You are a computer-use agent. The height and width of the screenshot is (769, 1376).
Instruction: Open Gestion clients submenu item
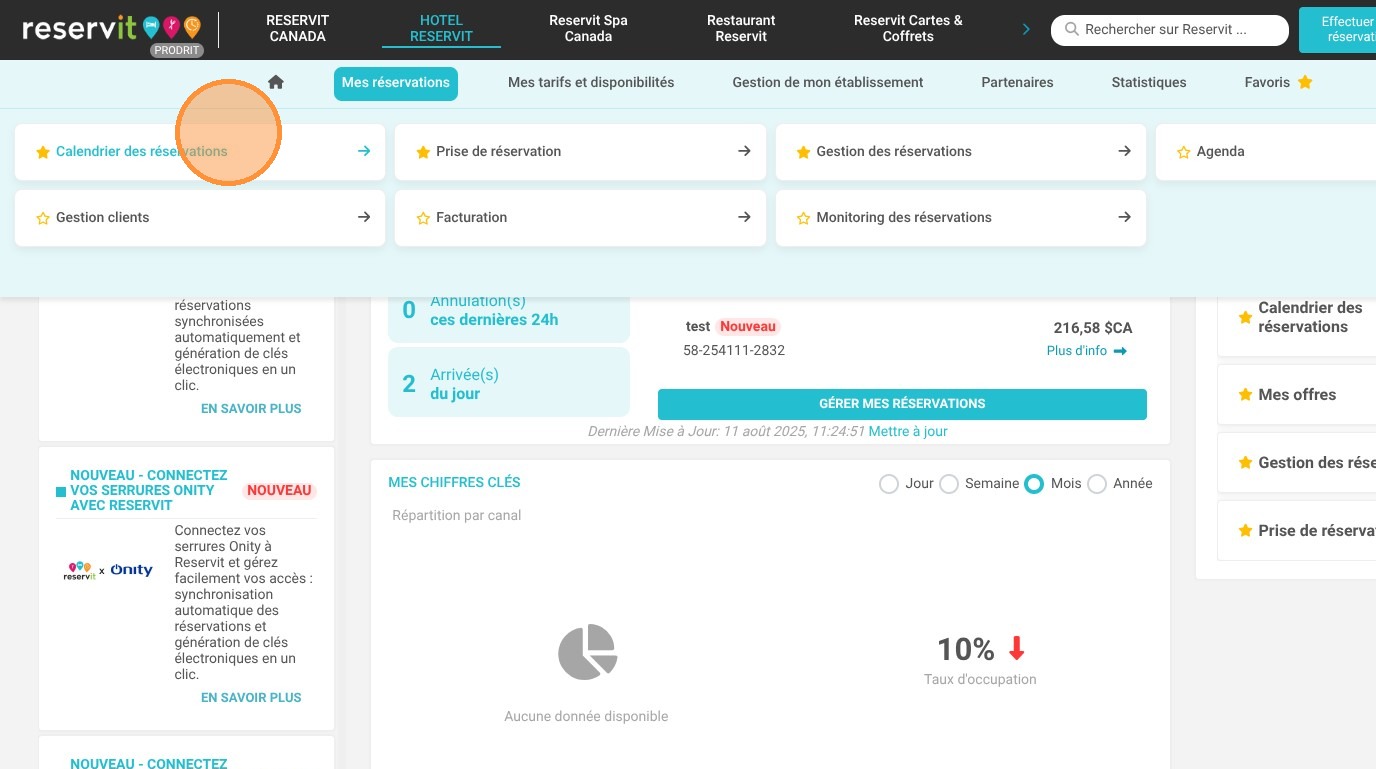pos(200,218)
